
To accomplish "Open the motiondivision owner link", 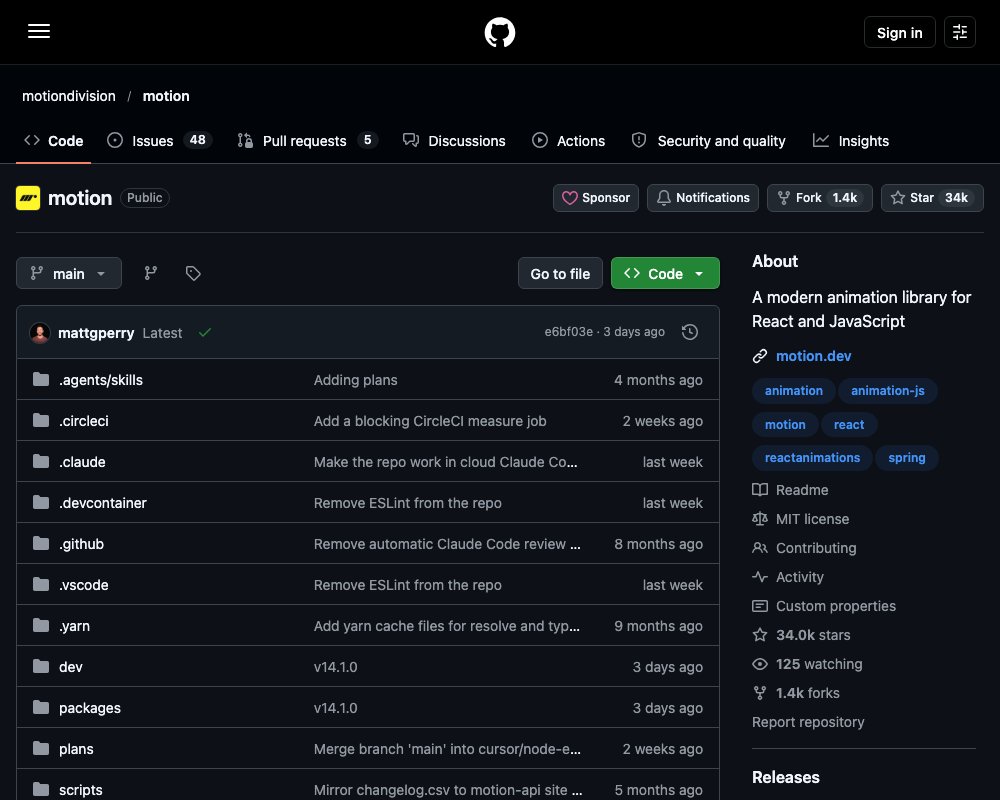I will 69,96.
